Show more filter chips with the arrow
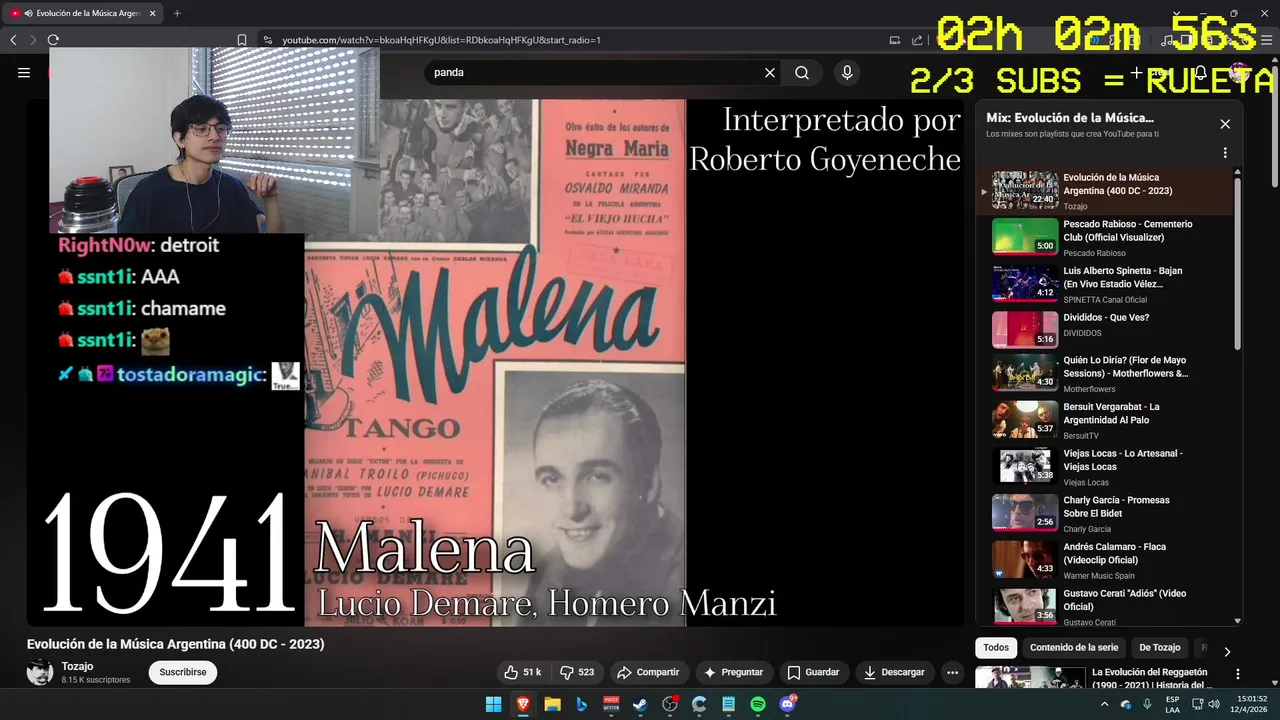Image resolution: width=1280 pixels, height=720 pixels. tap(1227, 651)
